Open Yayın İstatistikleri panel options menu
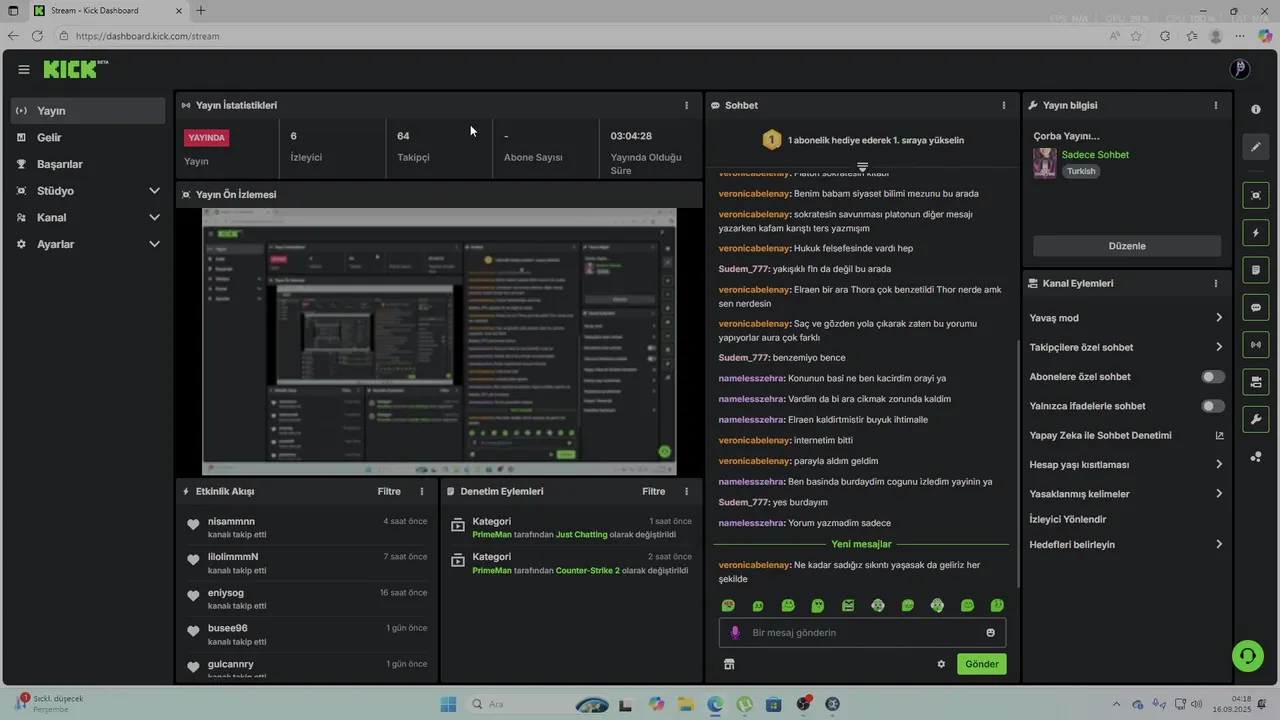 point(686,105)
